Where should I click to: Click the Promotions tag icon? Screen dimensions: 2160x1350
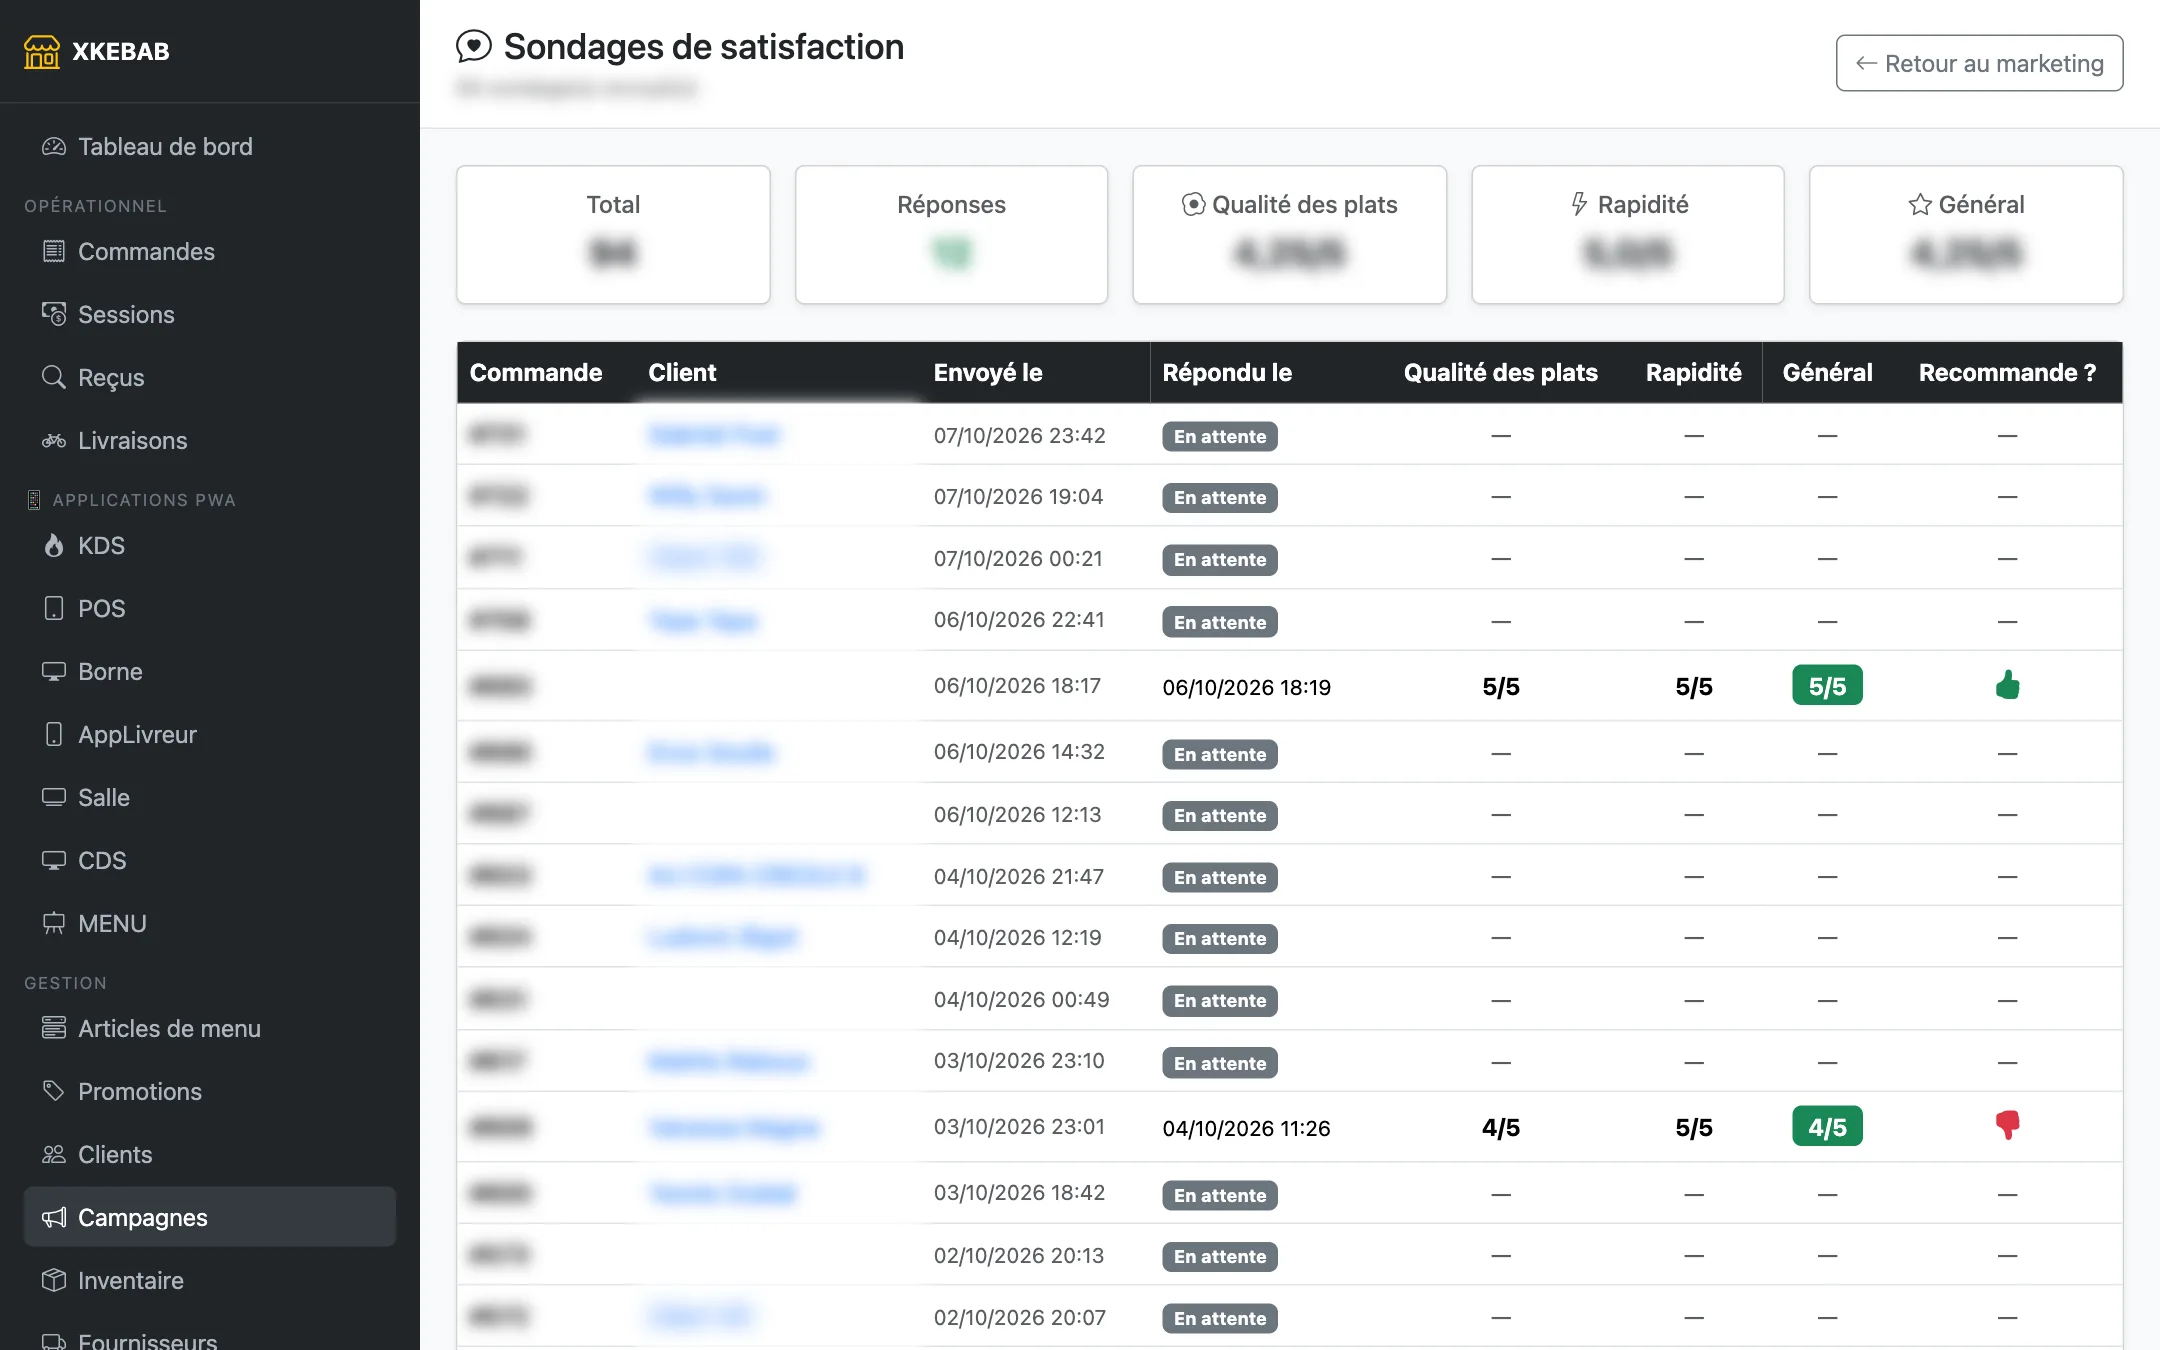[x=54, y=1091]
